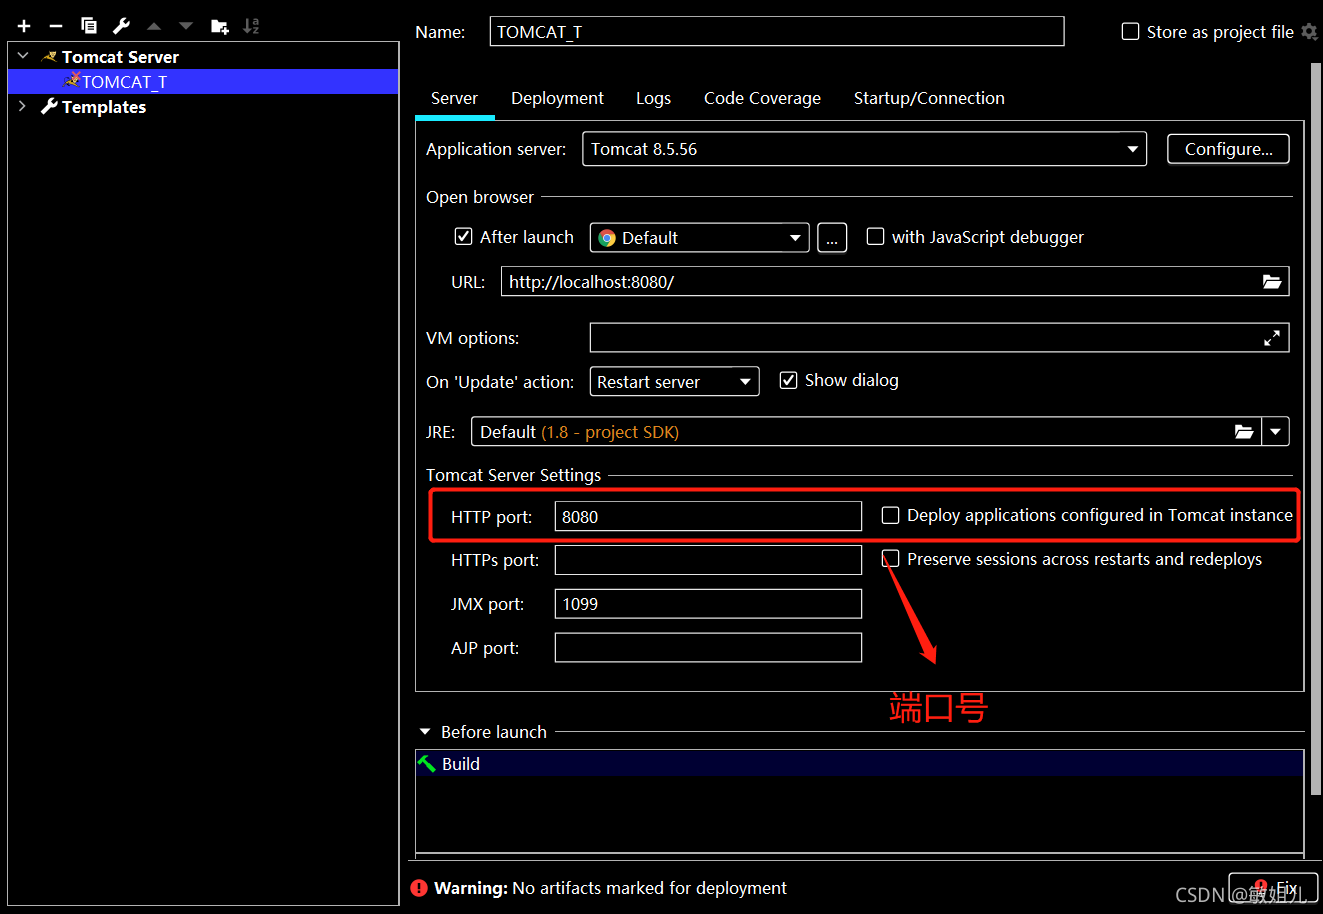The height and width of the screenshot is (914, 1323).
Task: Toggle Store as project file checkbox
Action: [1131, 32]
